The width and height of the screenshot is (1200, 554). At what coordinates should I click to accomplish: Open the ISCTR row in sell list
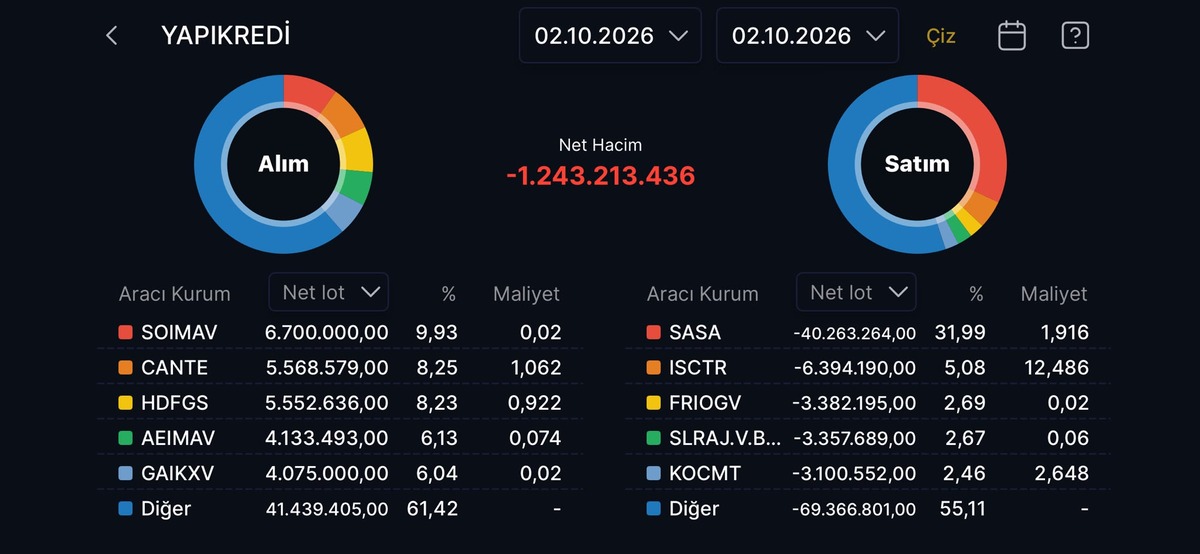click(868, 367)
